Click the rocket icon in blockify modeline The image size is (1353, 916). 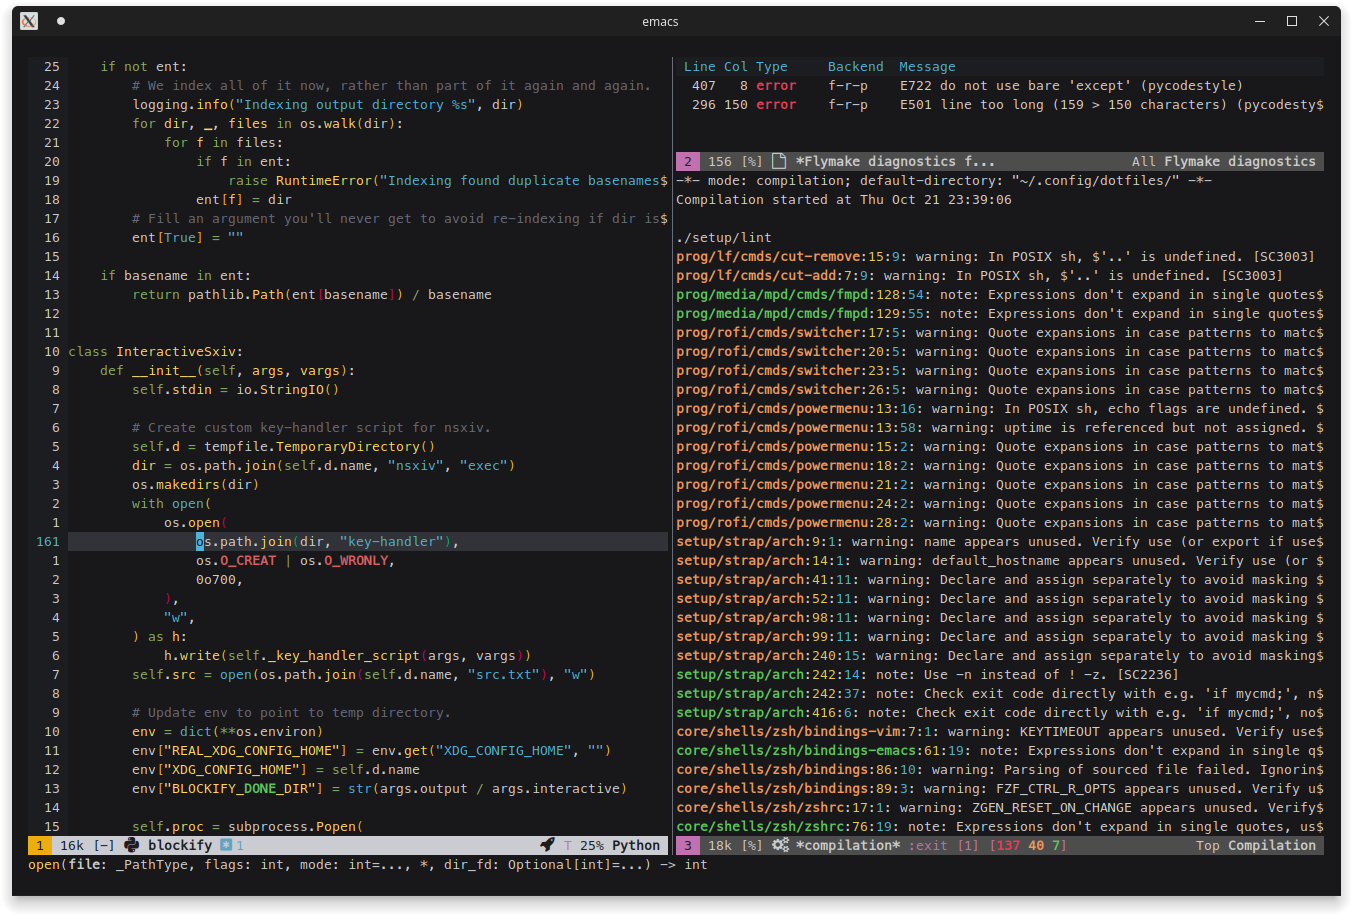click(547, 845)
